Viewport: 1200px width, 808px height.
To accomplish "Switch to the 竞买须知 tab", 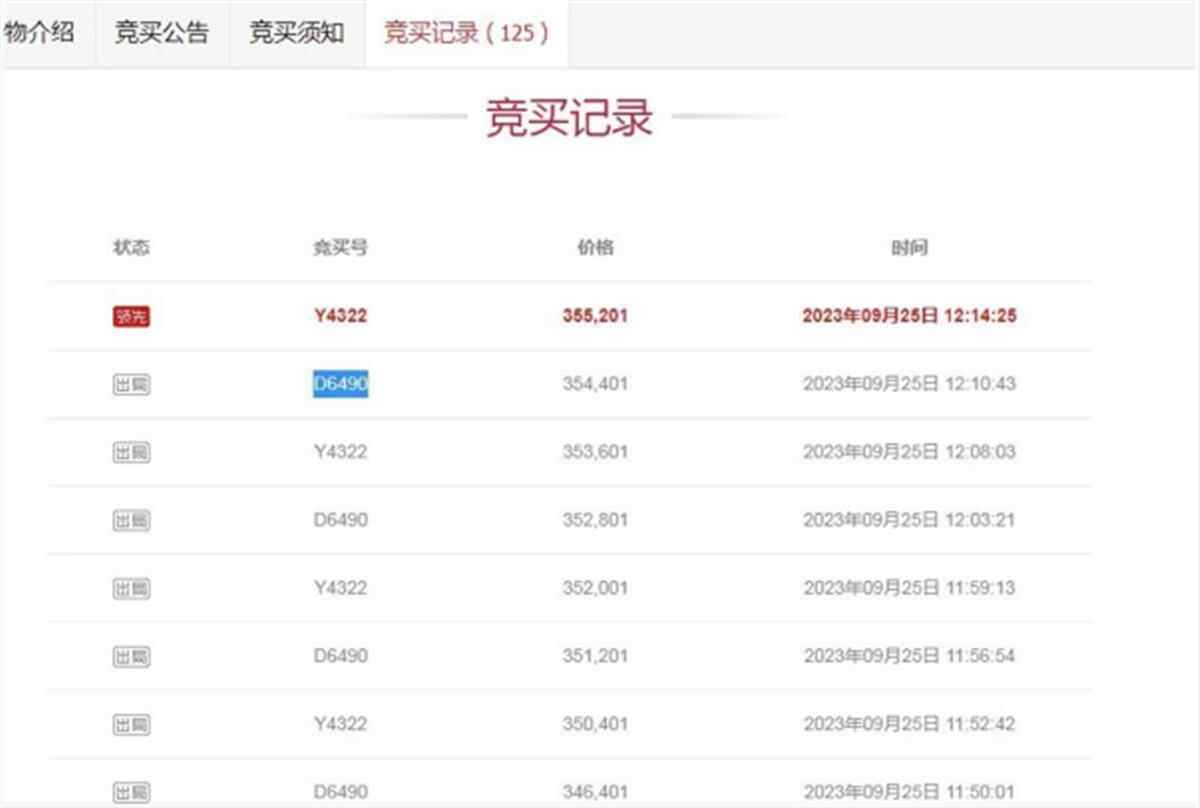I will 297,33.
